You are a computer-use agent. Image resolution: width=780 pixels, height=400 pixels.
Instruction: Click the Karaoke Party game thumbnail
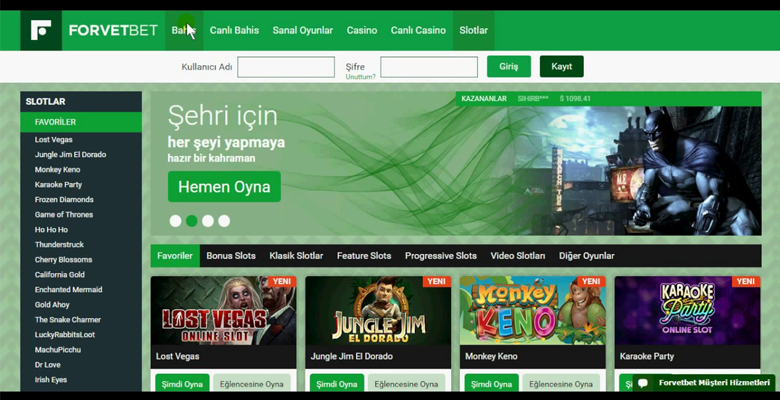(687, 310)
